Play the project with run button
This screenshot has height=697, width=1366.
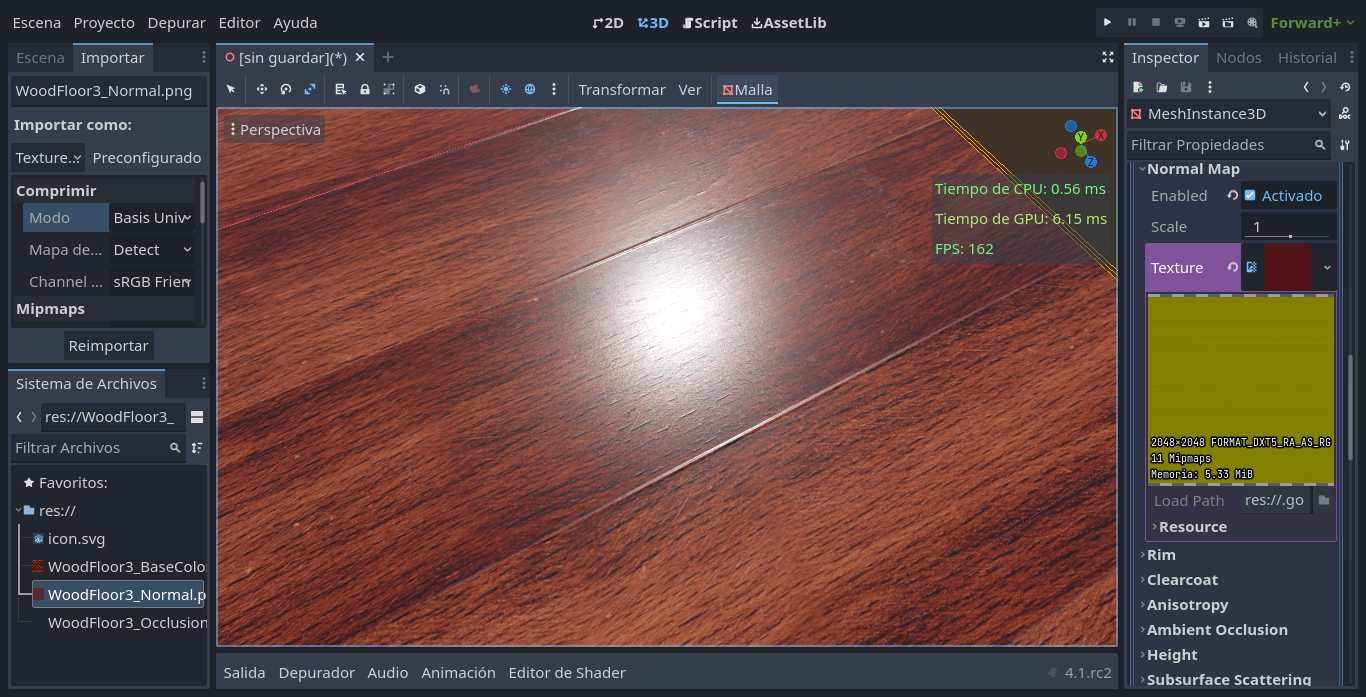(x=1107, y=22)
